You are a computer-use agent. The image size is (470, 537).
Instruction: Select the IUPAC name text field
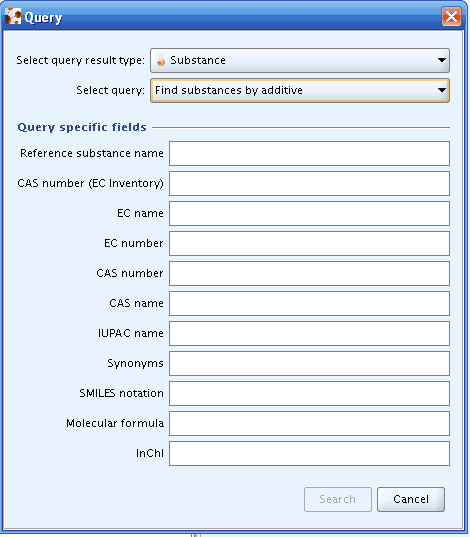tap(309, 333)
